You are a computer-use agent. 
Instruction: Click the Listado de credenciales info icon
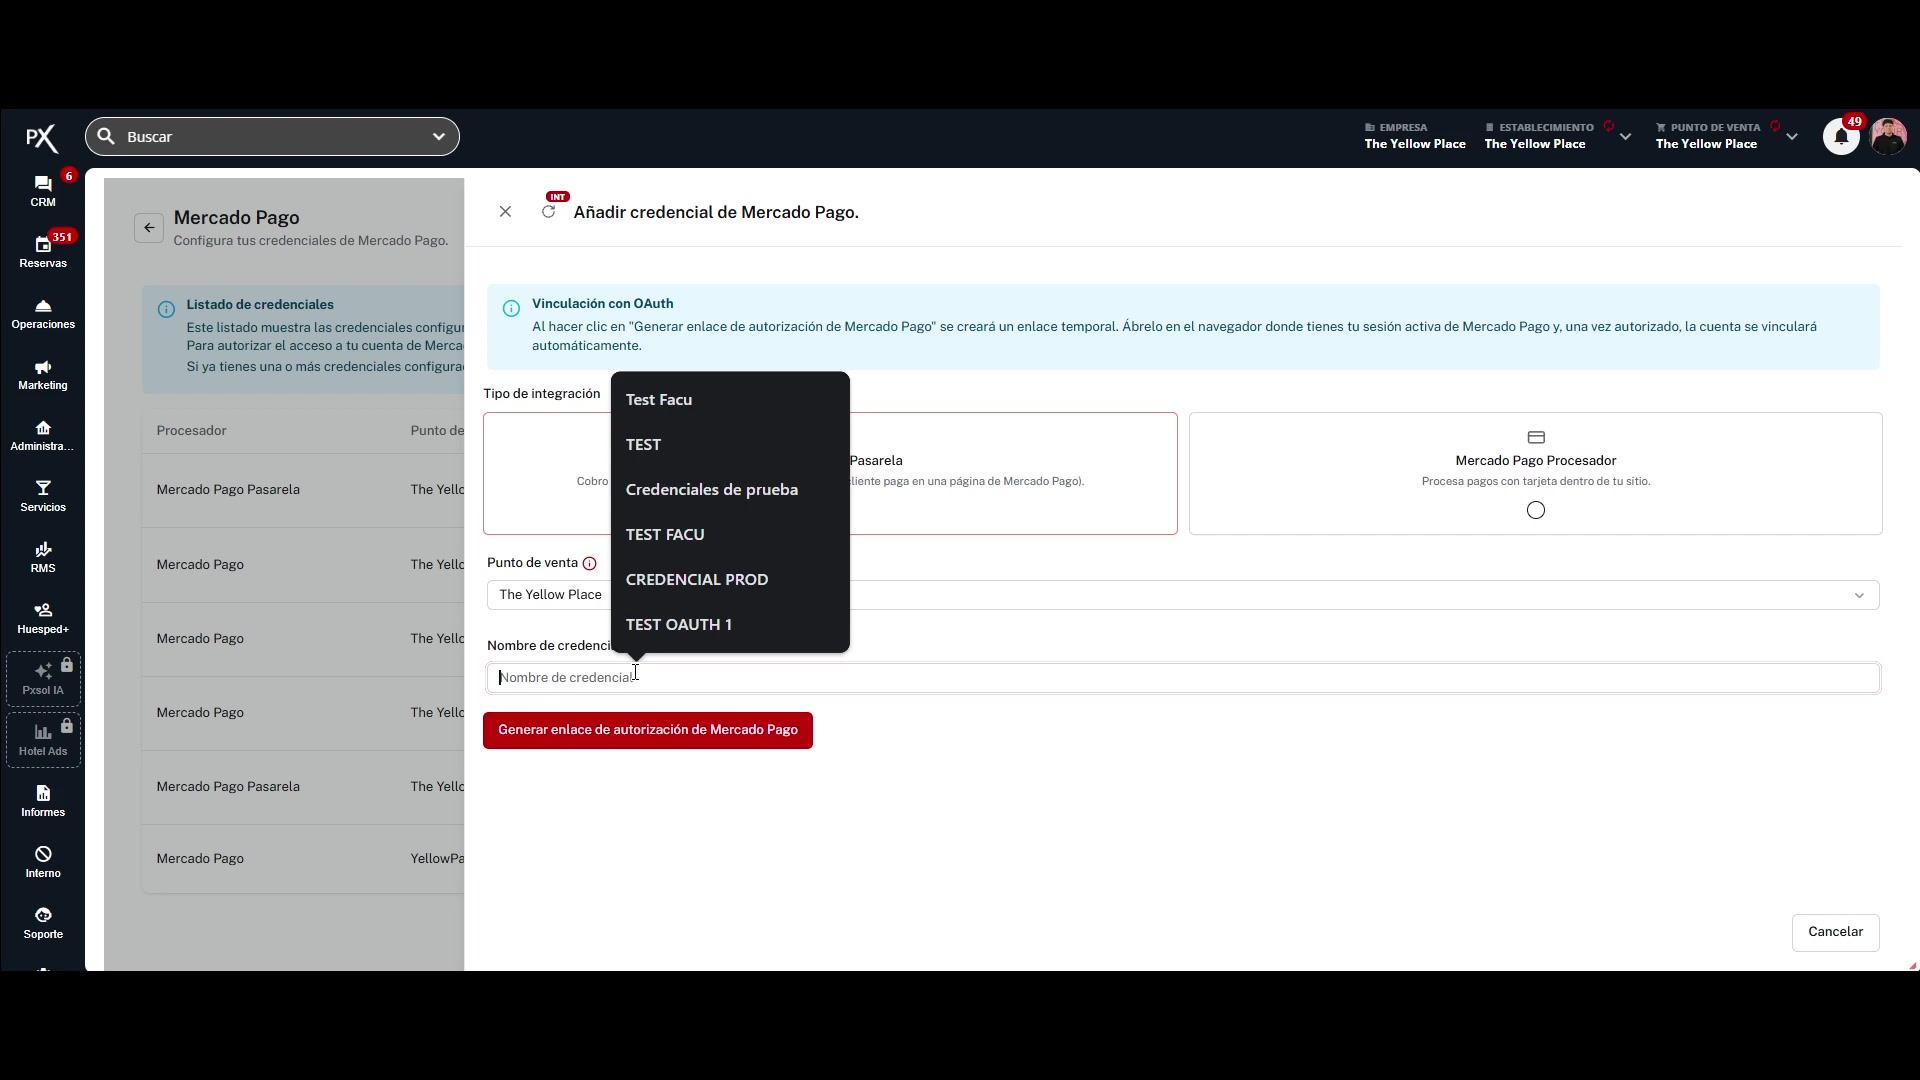click(166, 310)
